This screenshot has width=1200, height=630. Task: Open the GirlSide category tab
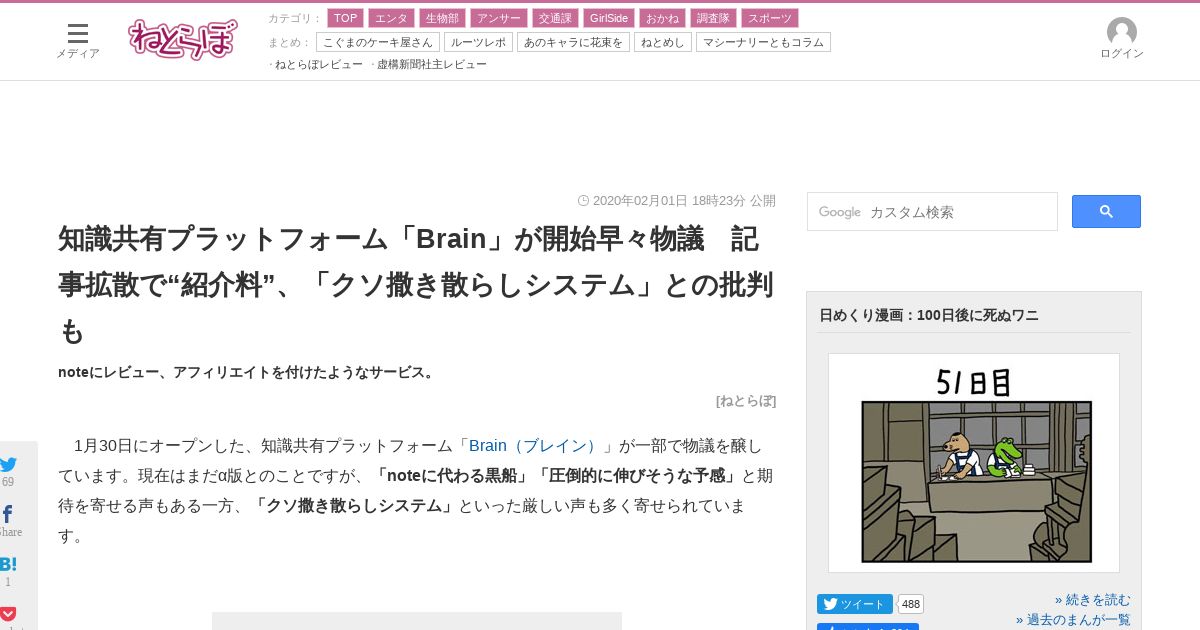(609, 18)
